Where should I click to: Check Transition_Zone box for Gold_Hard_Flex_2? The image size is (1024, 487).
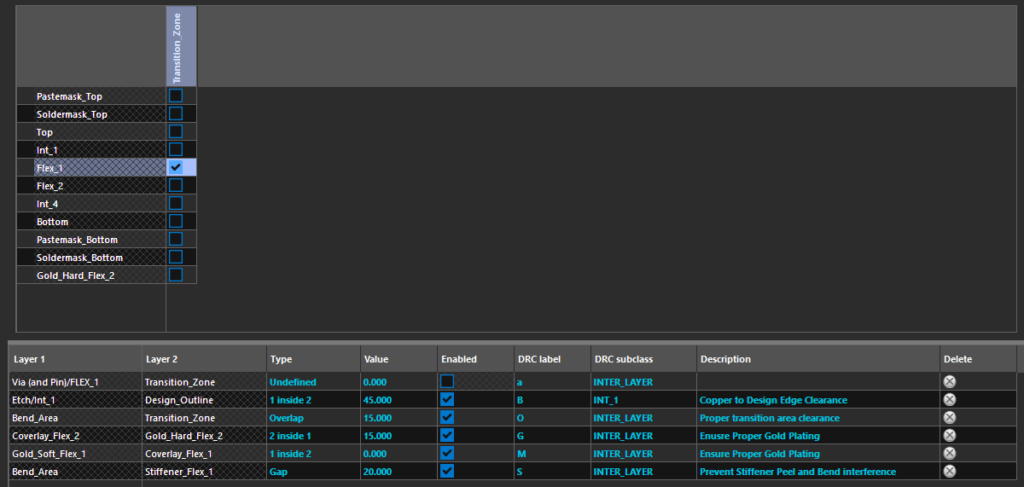click(176, 275)
